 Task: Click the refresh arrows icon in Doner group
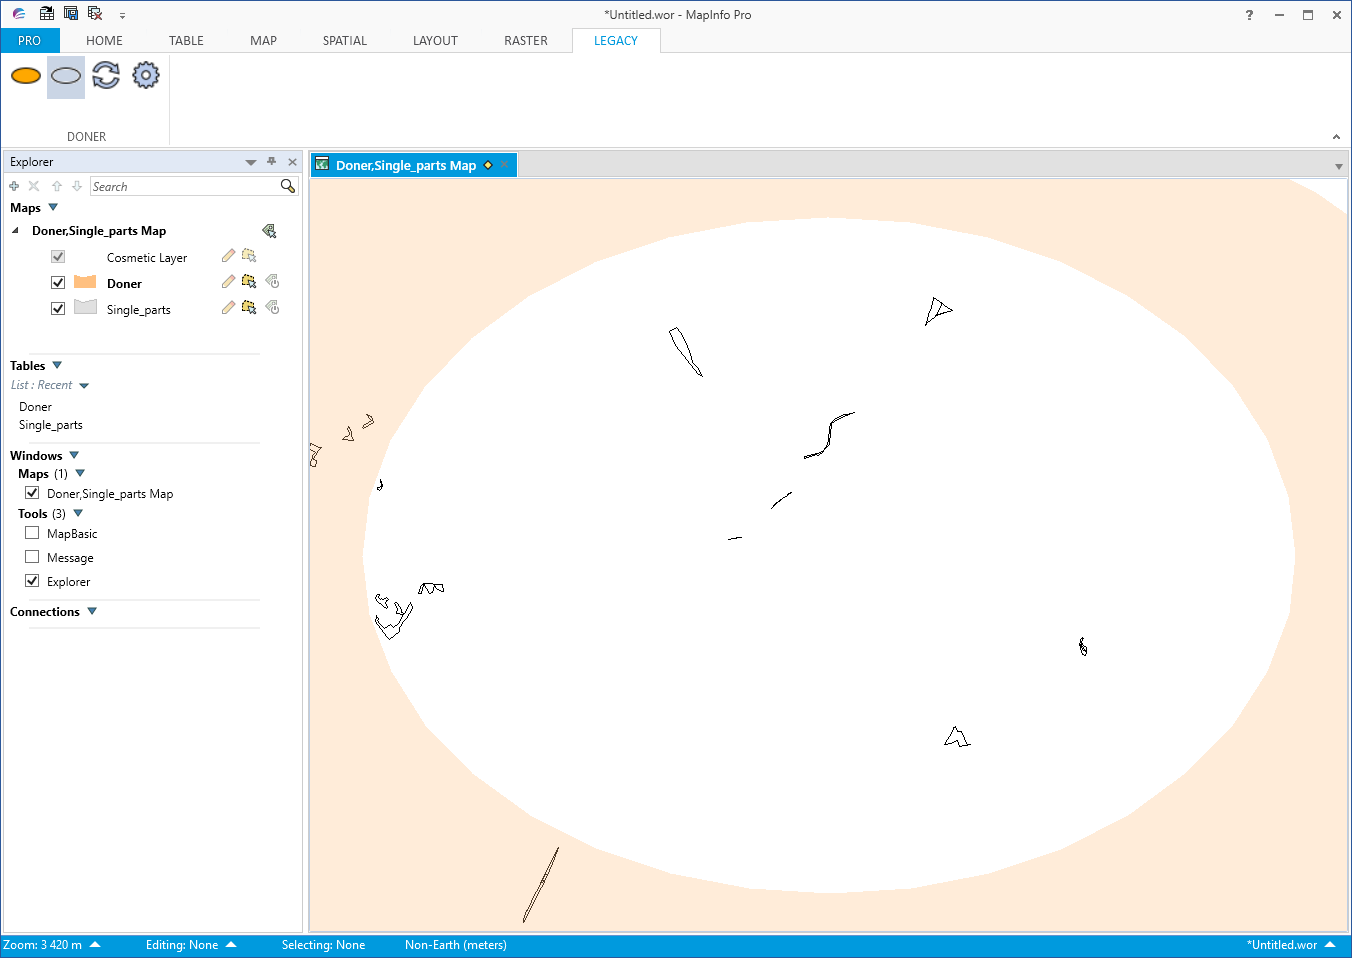coord(106,76)
